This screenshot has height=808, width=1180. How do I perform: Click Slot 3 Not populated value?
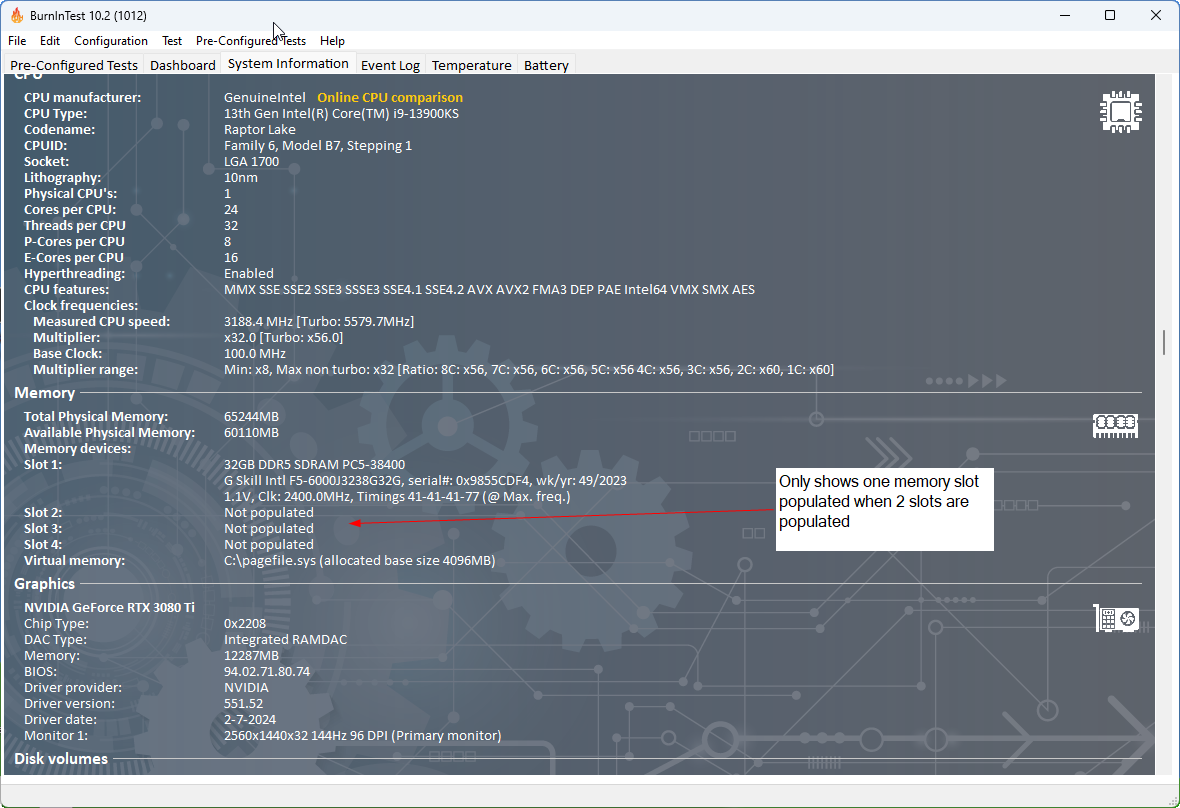269,528
